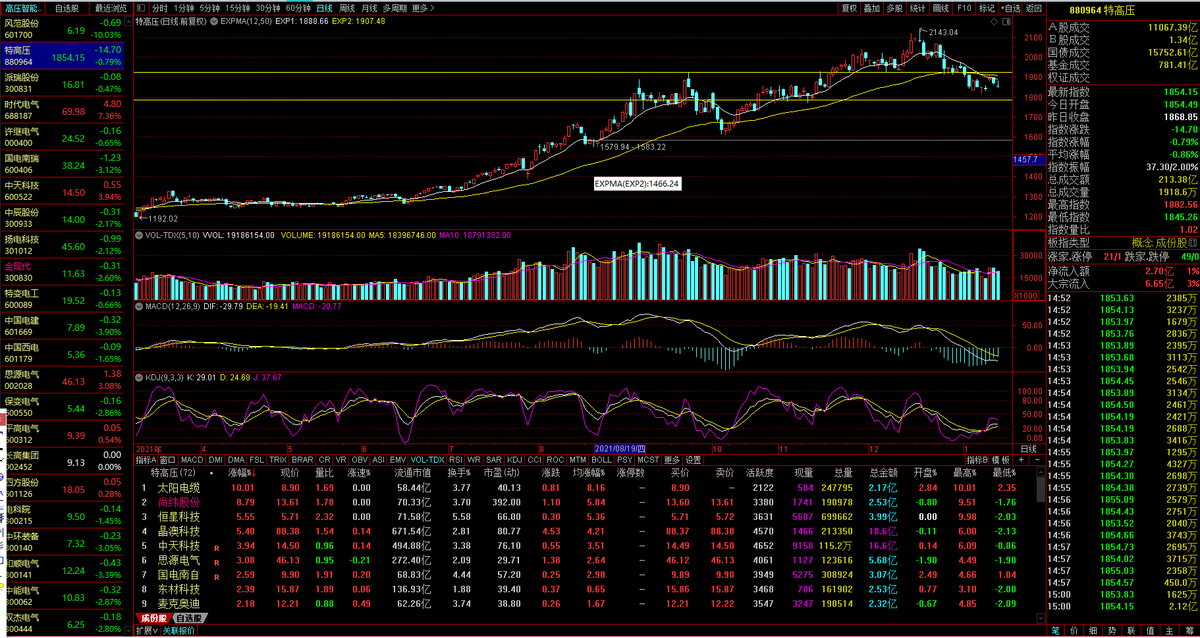This screenshot has height=638, width=1200.
Task: Open 画线 drawing tools
Action: click(x=941, y=7)
